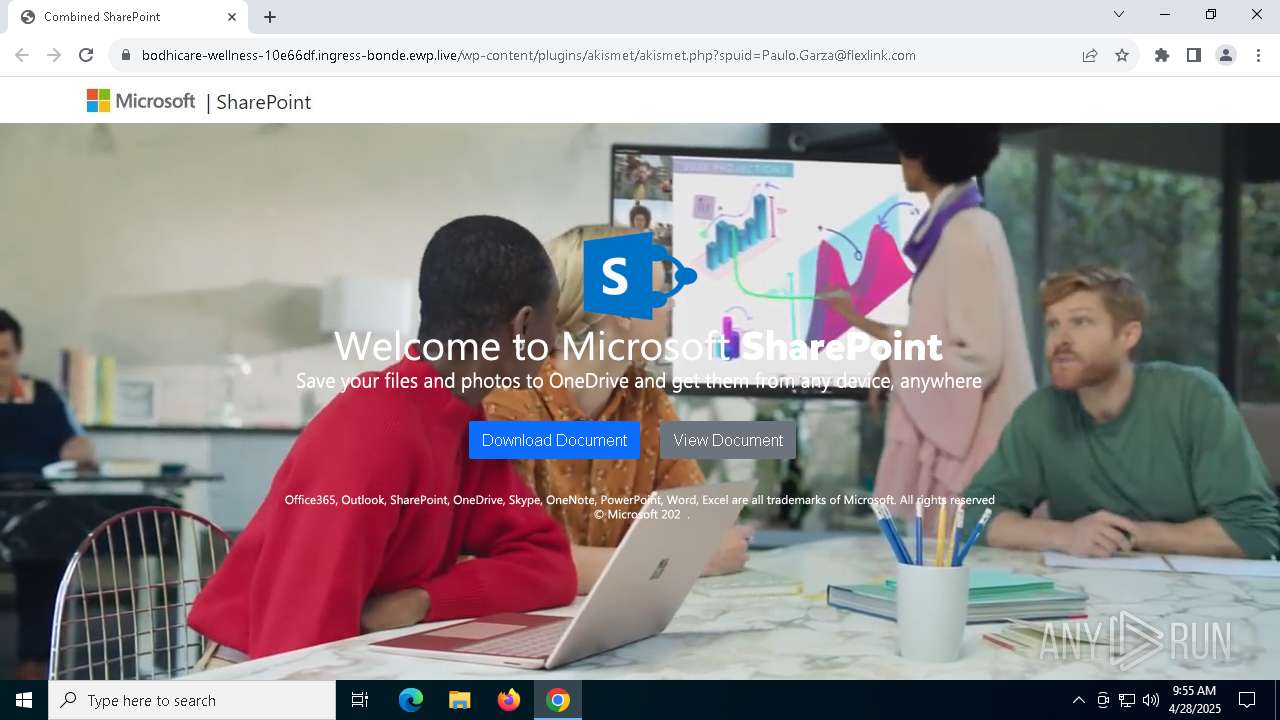Click the large SharePoint S logo
1280x720 pixels.
click(x=639, y=275)
